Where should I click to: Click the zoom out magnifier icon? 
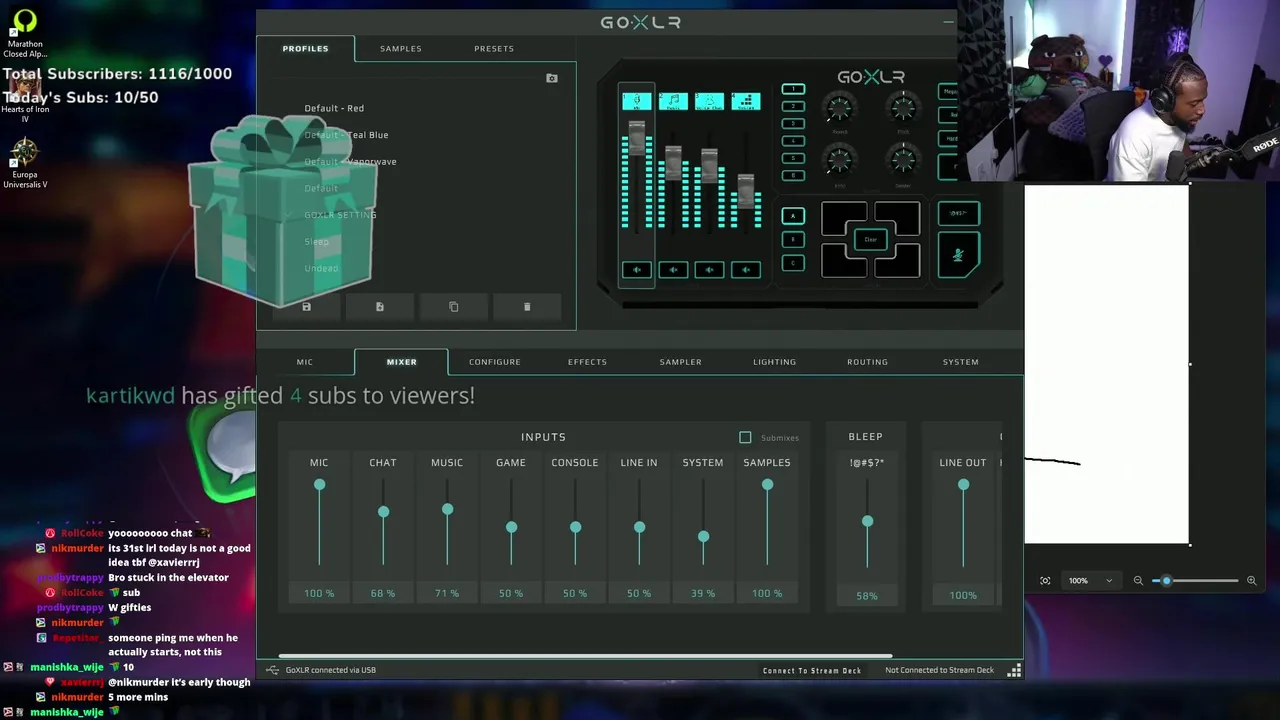click(x=1138, y=581)
